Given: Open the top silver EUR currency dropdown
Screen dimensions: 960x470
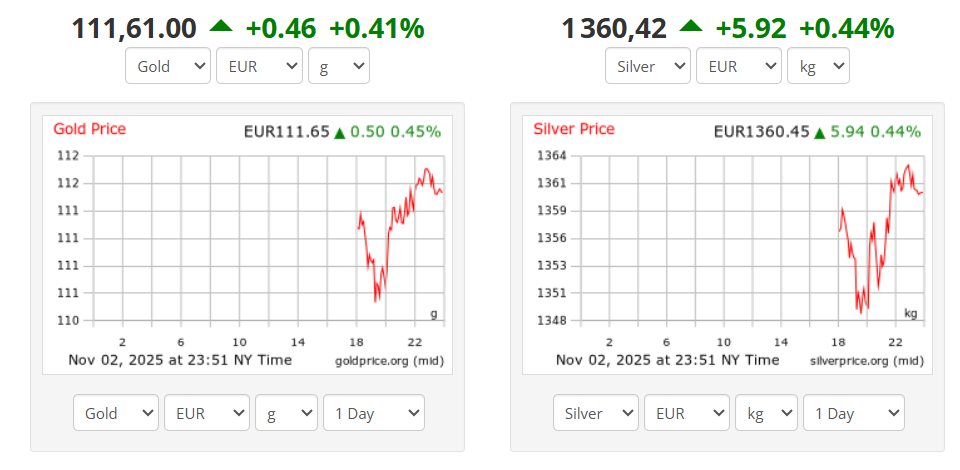Looking at the screenshot, I should coord(739,67).
